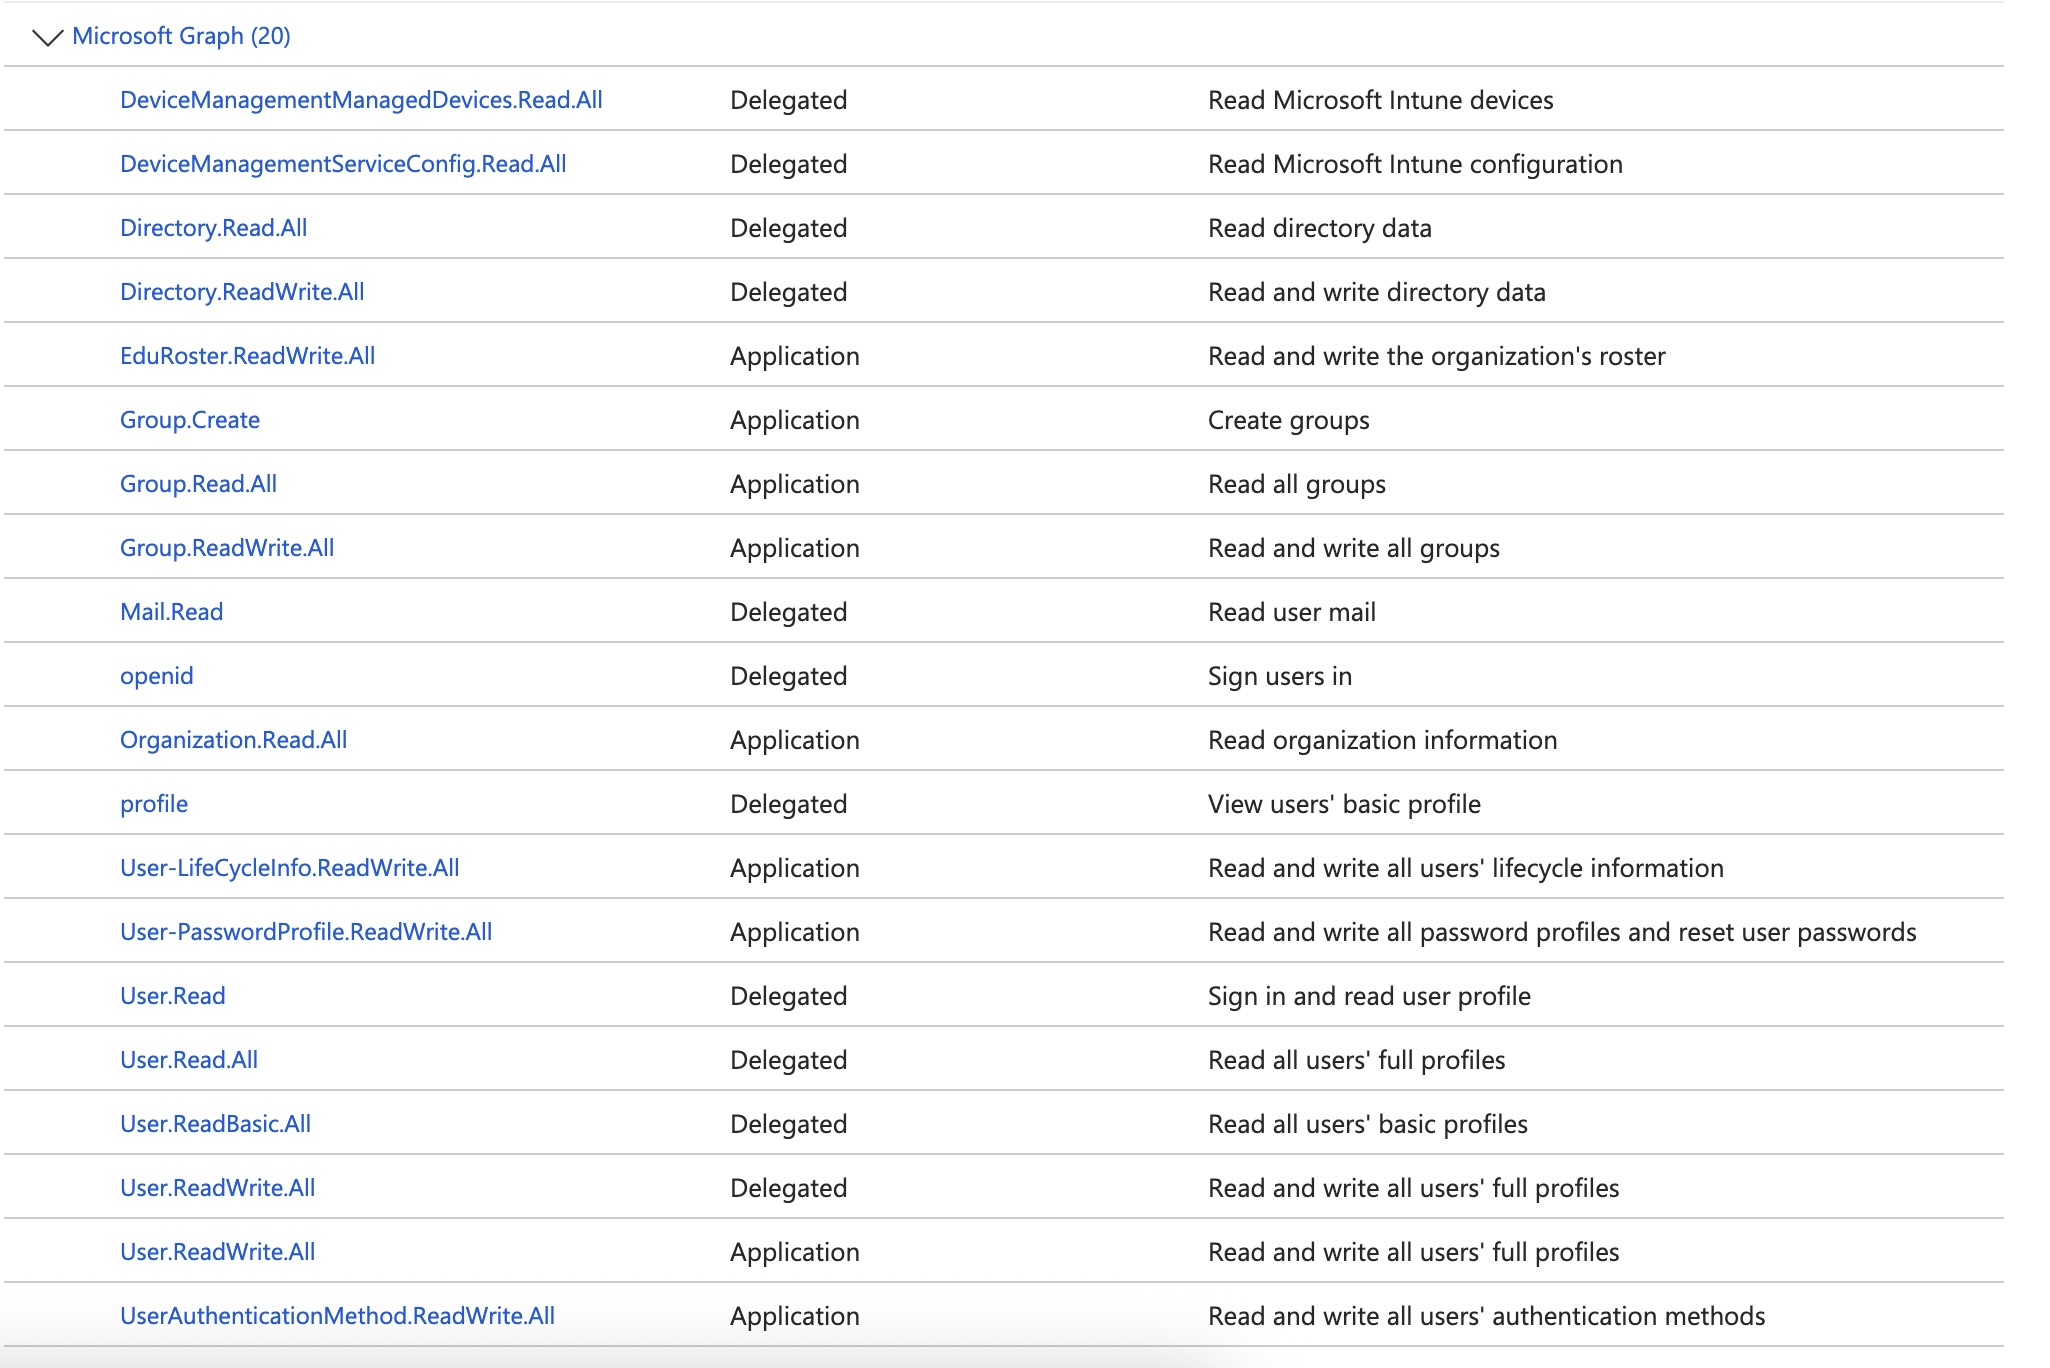The width and height of the screenshot is (2050, 1368).
Task: Open the Group.ReadWrite.All permission link
Action: (x=227, y=548)
